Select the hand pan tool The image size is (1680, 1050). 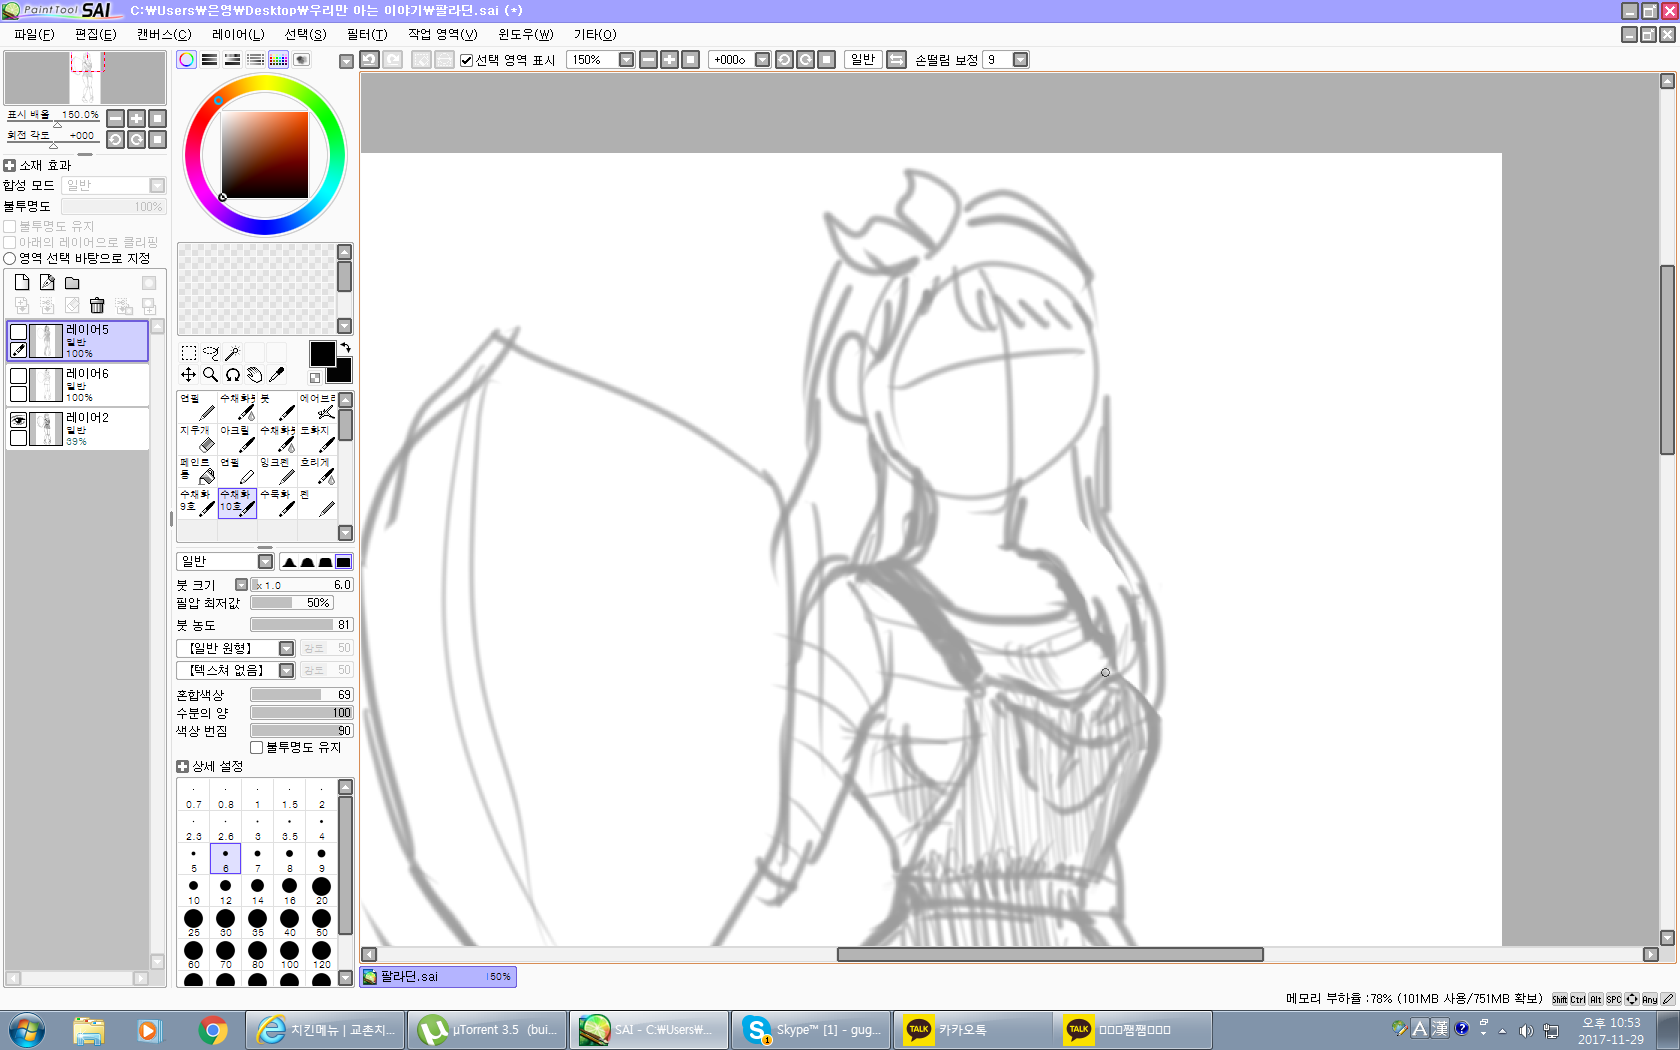[255, 375]
